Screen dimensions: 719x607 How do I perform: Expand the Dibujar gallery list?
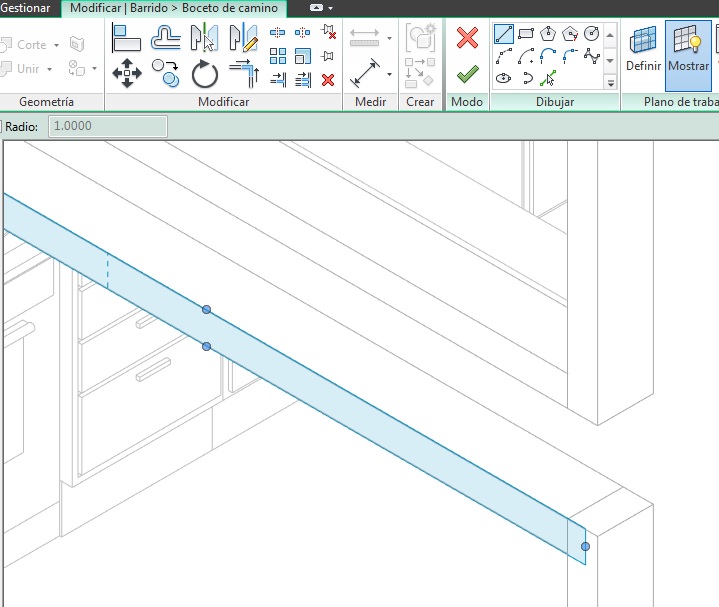coord(611,84)
